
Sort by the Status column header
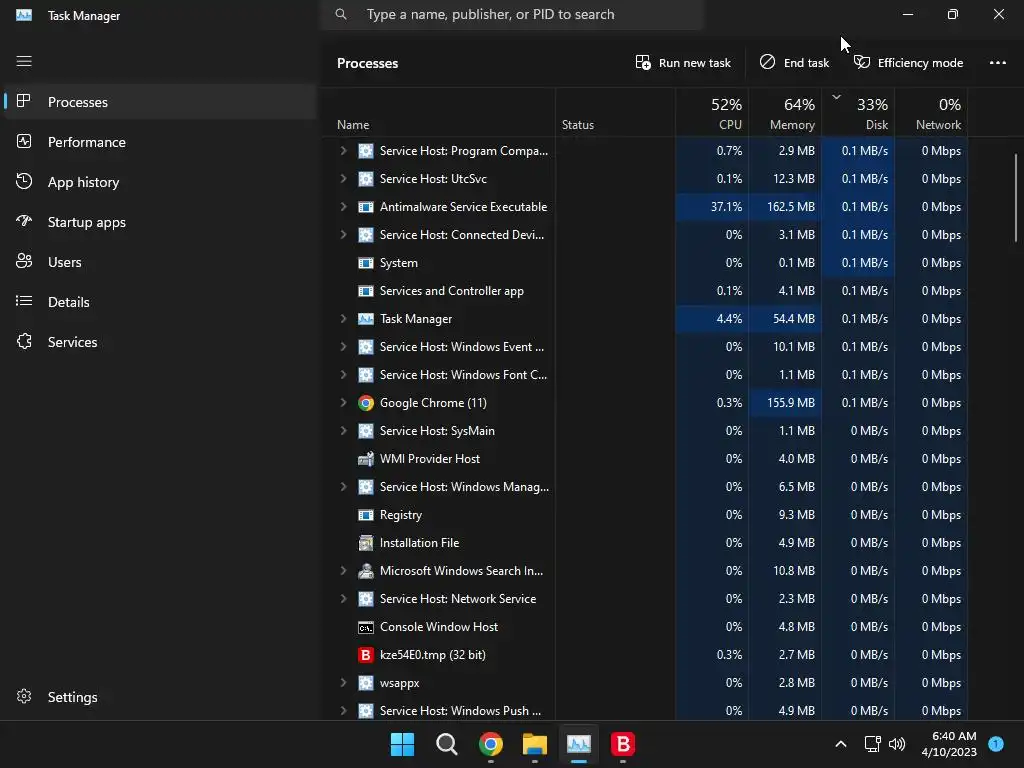(x=615, y=113)
